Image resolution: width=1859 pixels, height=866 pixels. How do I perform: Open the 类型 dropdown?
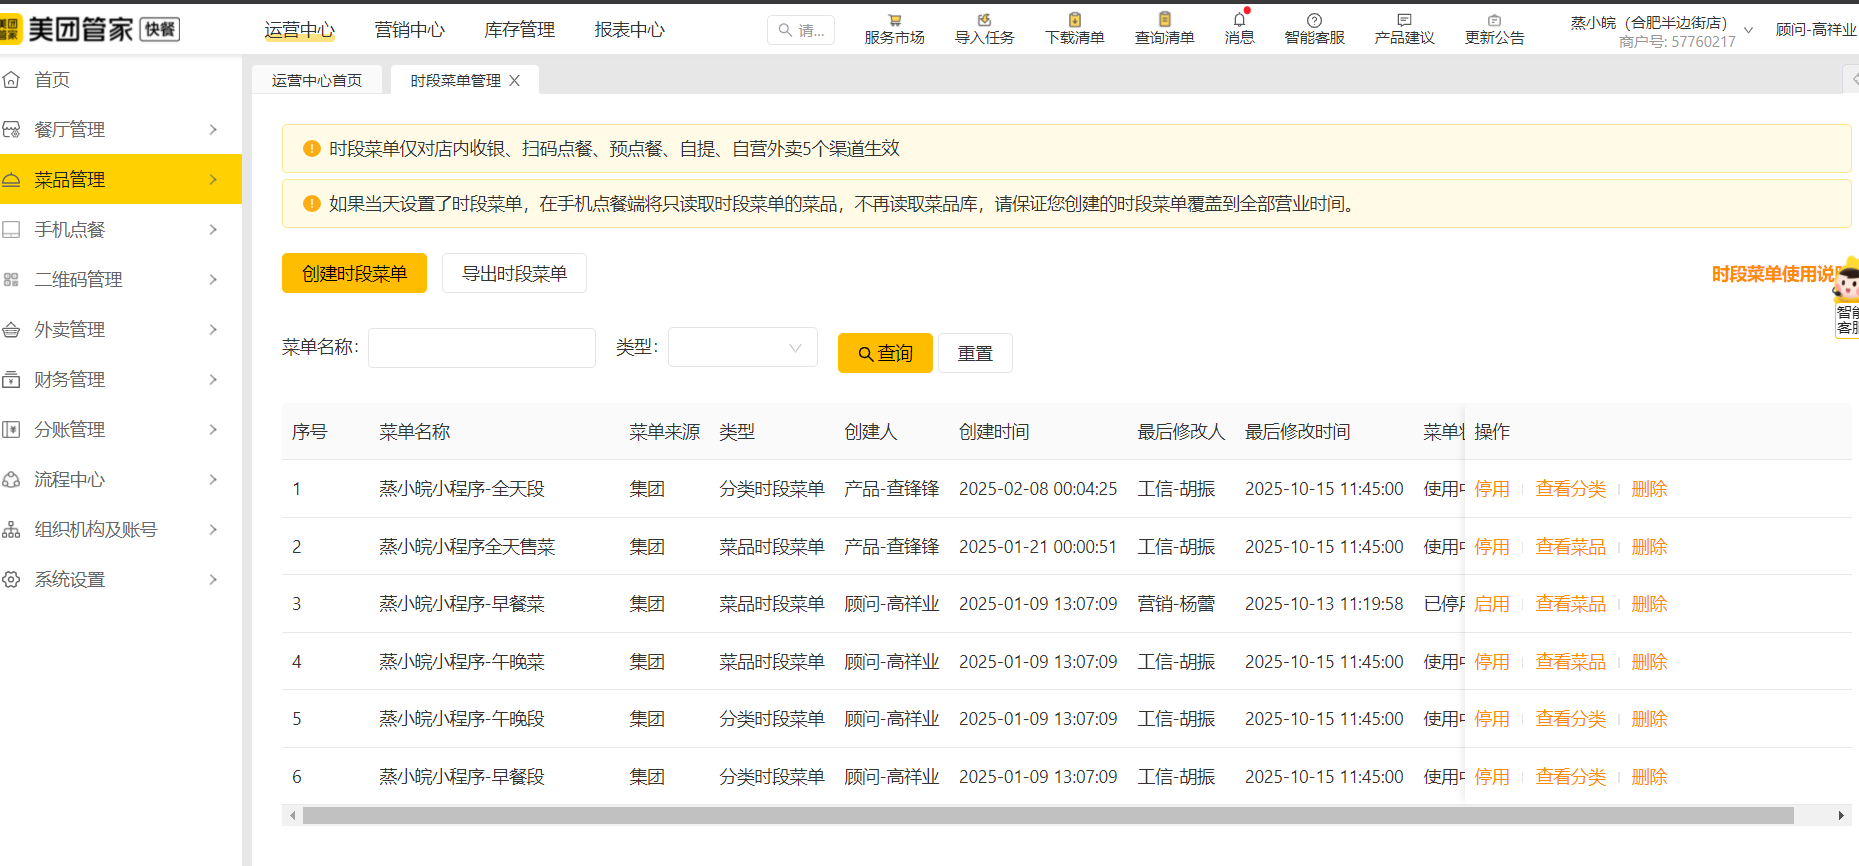(x=742, y=348)
